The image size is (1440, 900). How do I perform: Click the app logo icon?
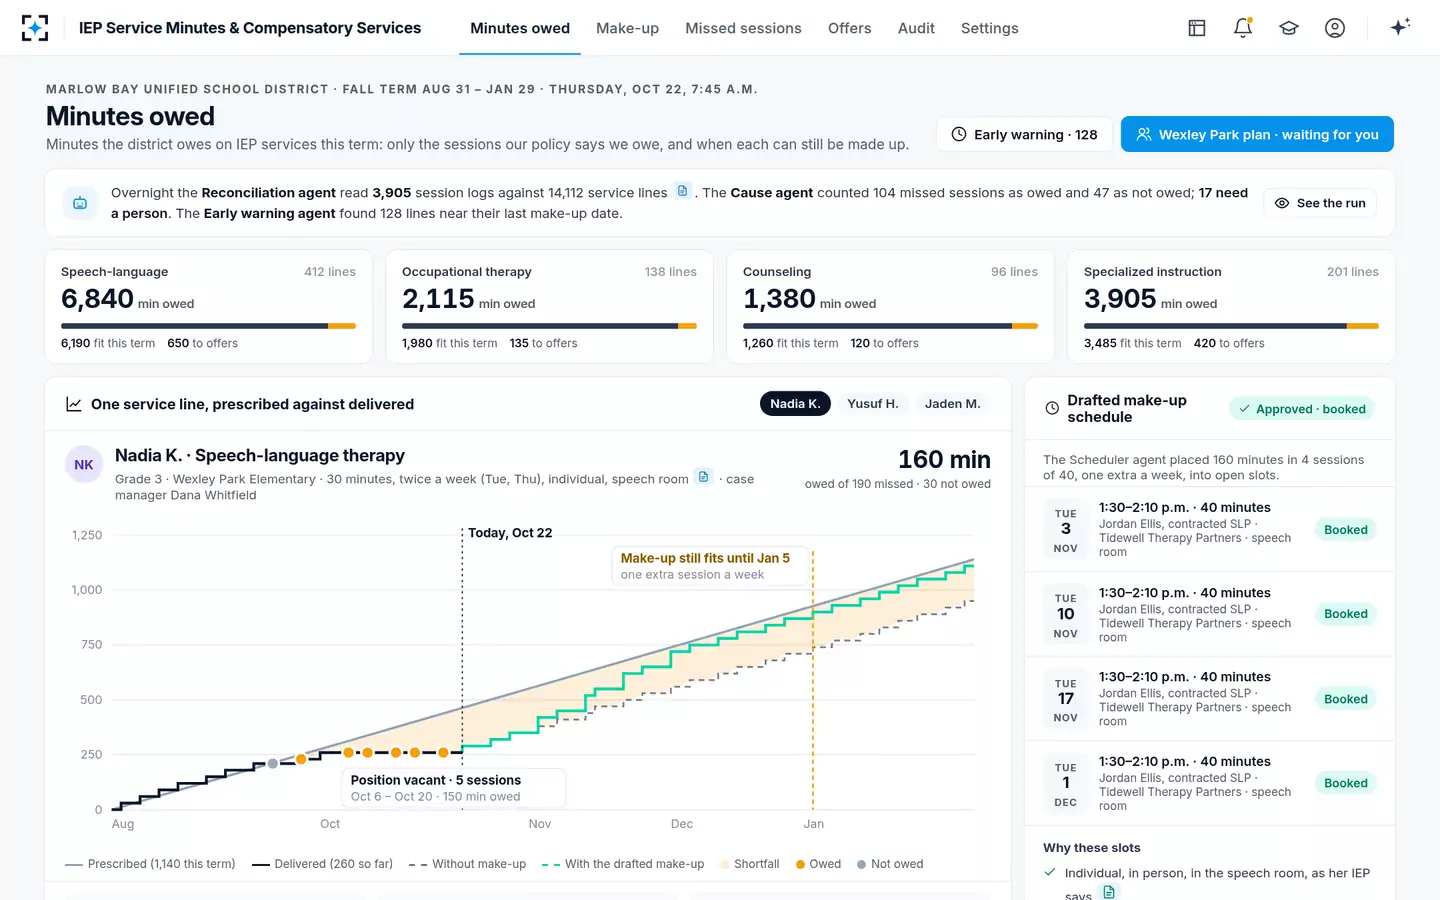click(35, 28)
